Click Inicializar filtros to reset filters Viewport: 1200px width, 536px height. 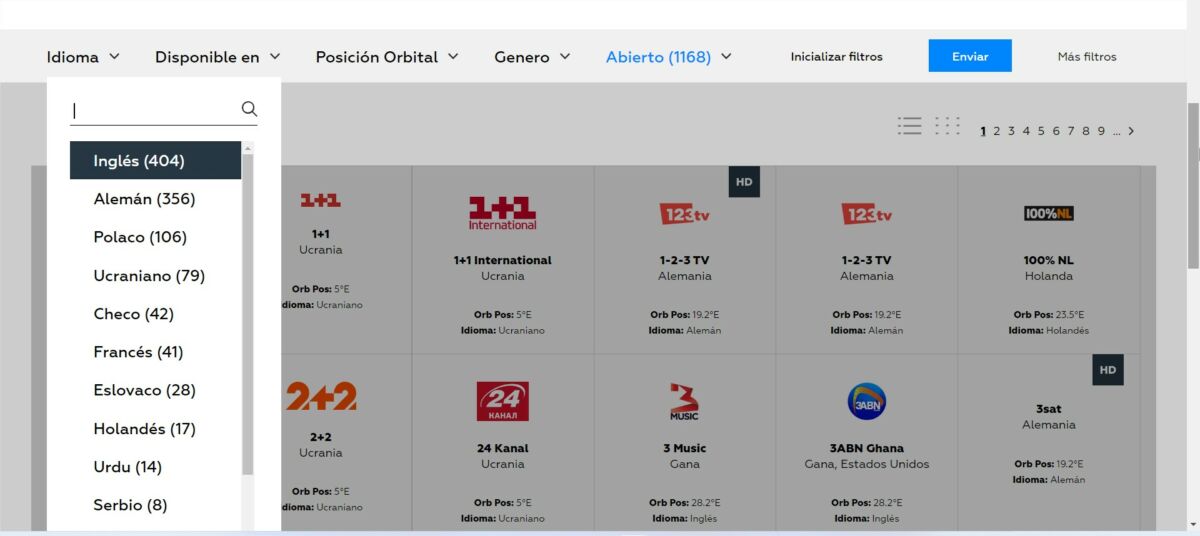click(836, 57)
